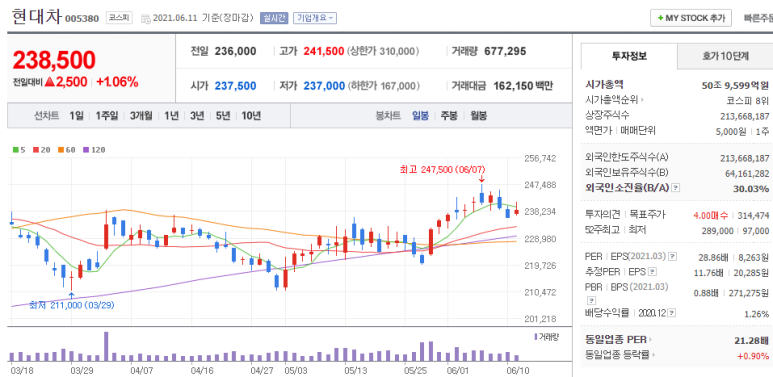This screenshot has width=773, height=377.
Task: Click 저가 value 237,000
Action: 324,86
